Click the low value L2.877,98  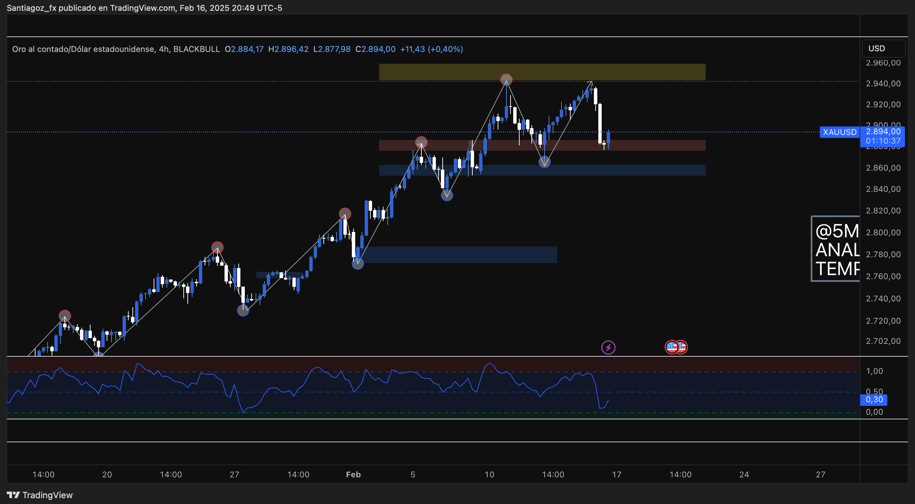pos(332,50)
